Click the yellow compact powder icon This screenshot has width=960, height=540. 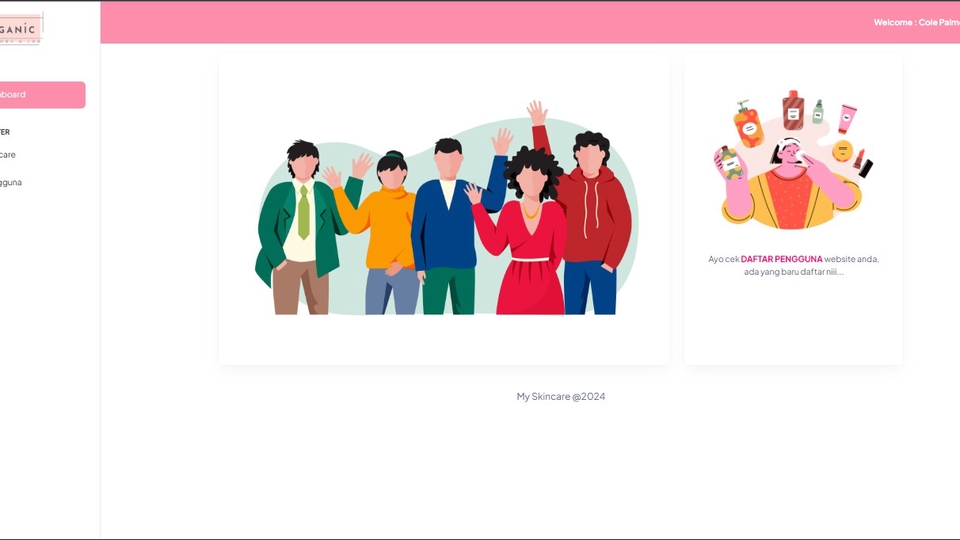pos(842,151)
